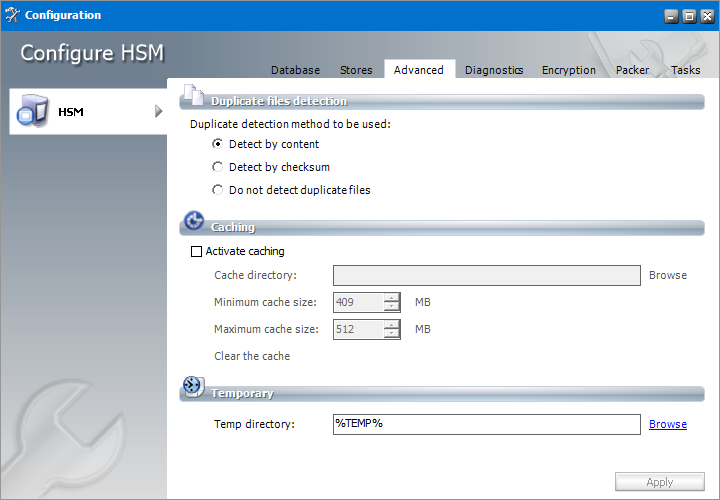Open the Database tab
This screenshot has width=720, height=500.
tap(295, 70)
